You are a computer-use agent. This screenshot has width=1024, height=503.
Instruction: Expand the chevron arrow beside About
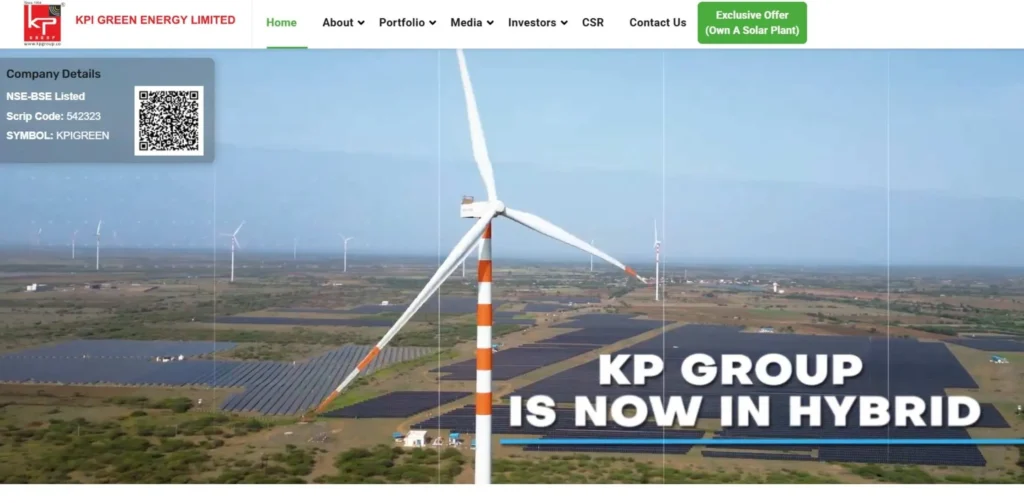click(x=361, y=23)
